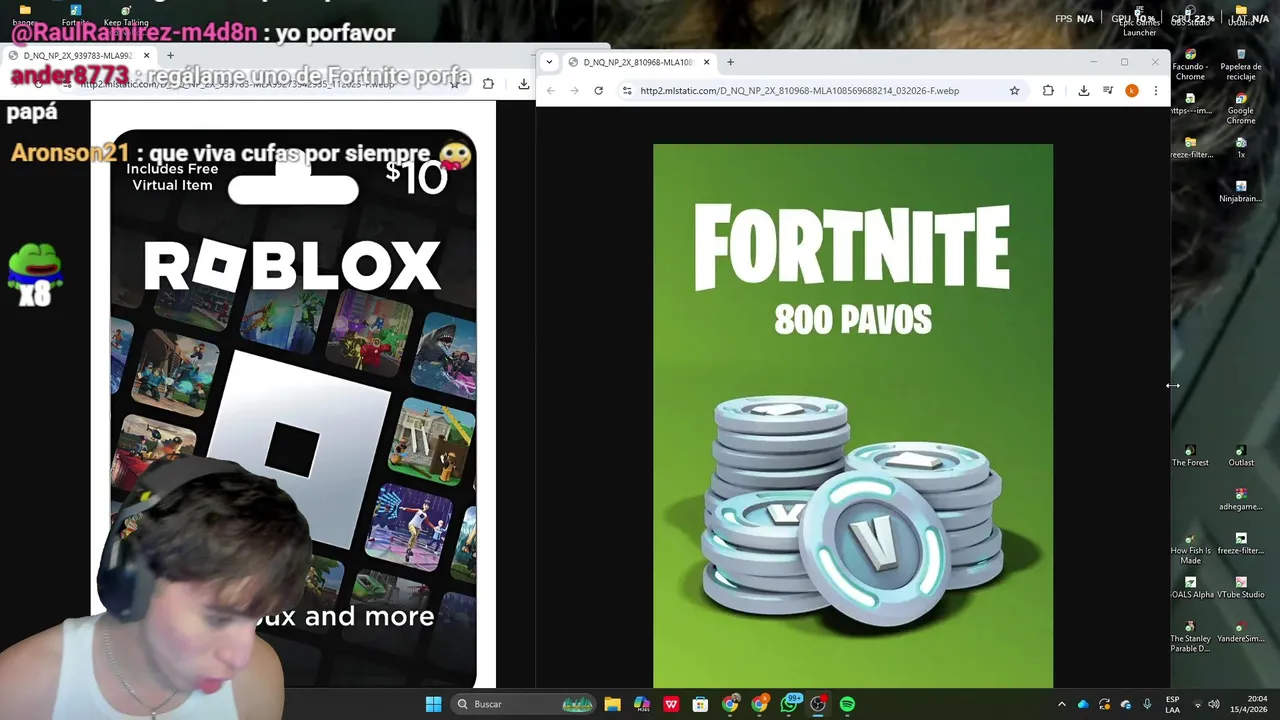Viewport: 1280px width, 720px height.
Task: Open File Explorer from the taskbar
Action: click(x=612, y=704)
